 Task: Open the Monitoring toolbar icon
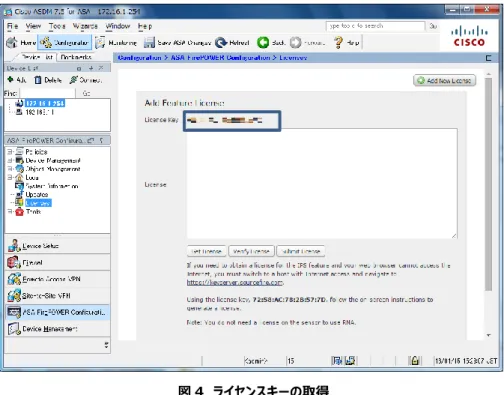[x=100, y=42]
